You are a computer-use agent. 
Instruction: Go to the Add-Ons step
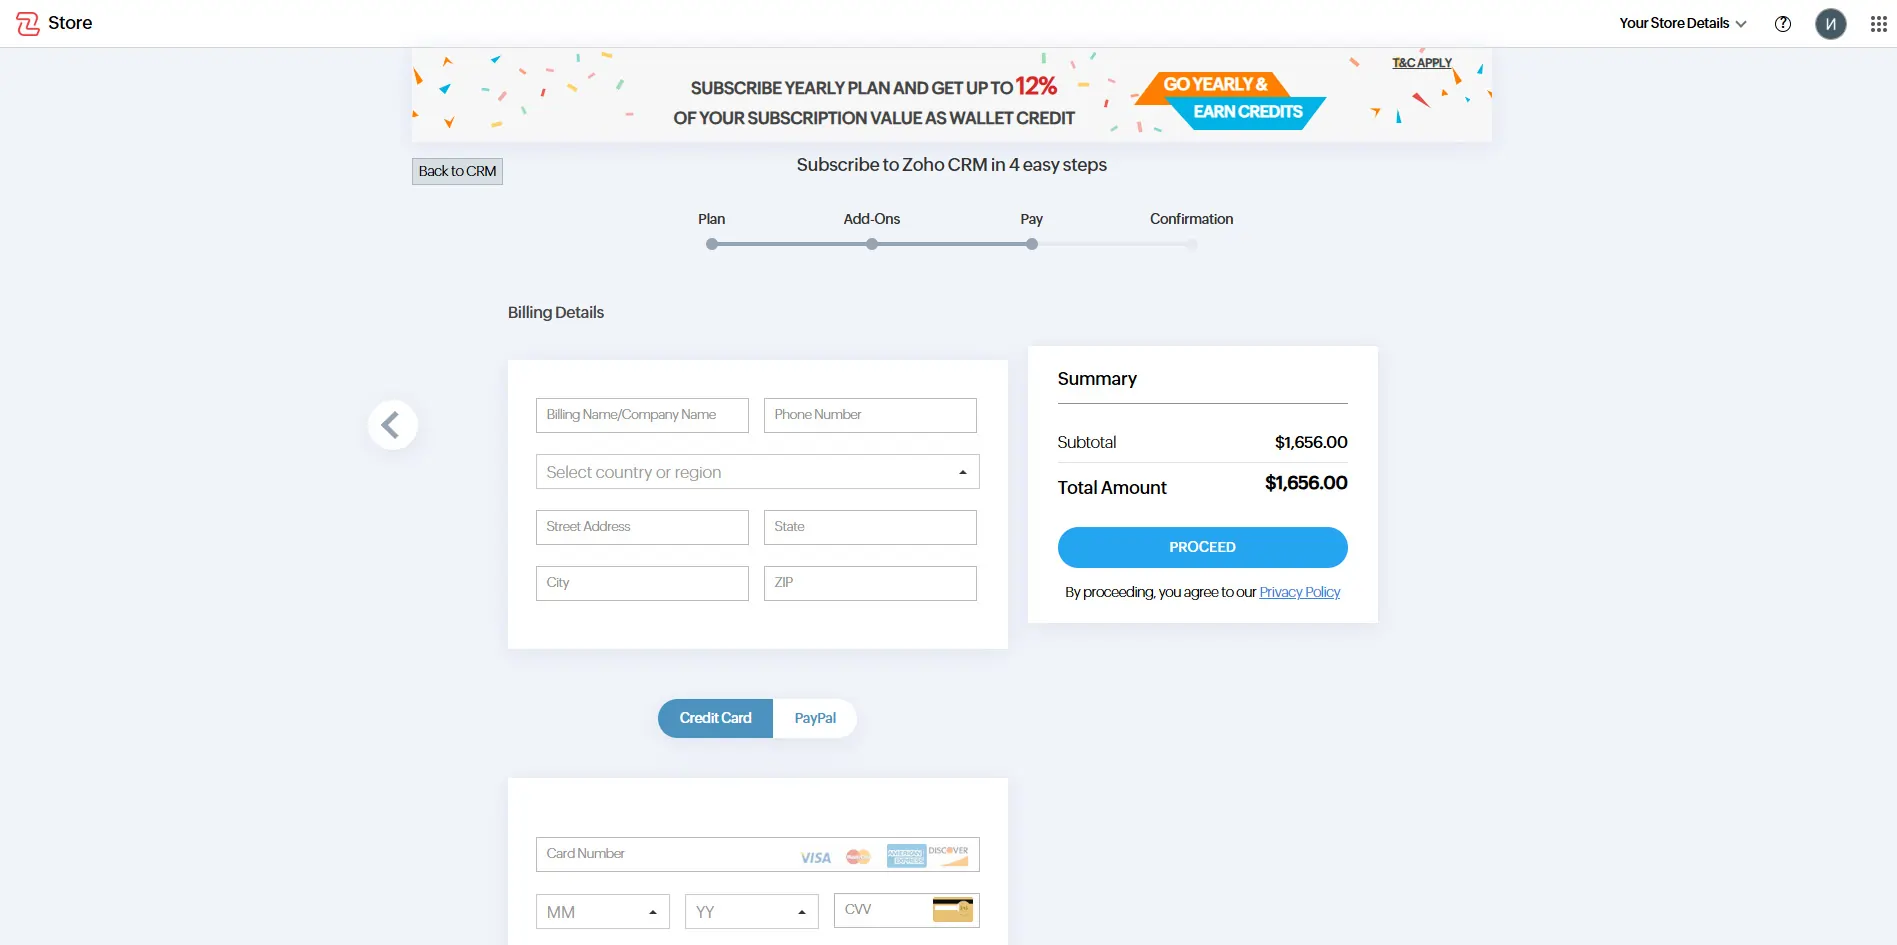pos(871,219)
